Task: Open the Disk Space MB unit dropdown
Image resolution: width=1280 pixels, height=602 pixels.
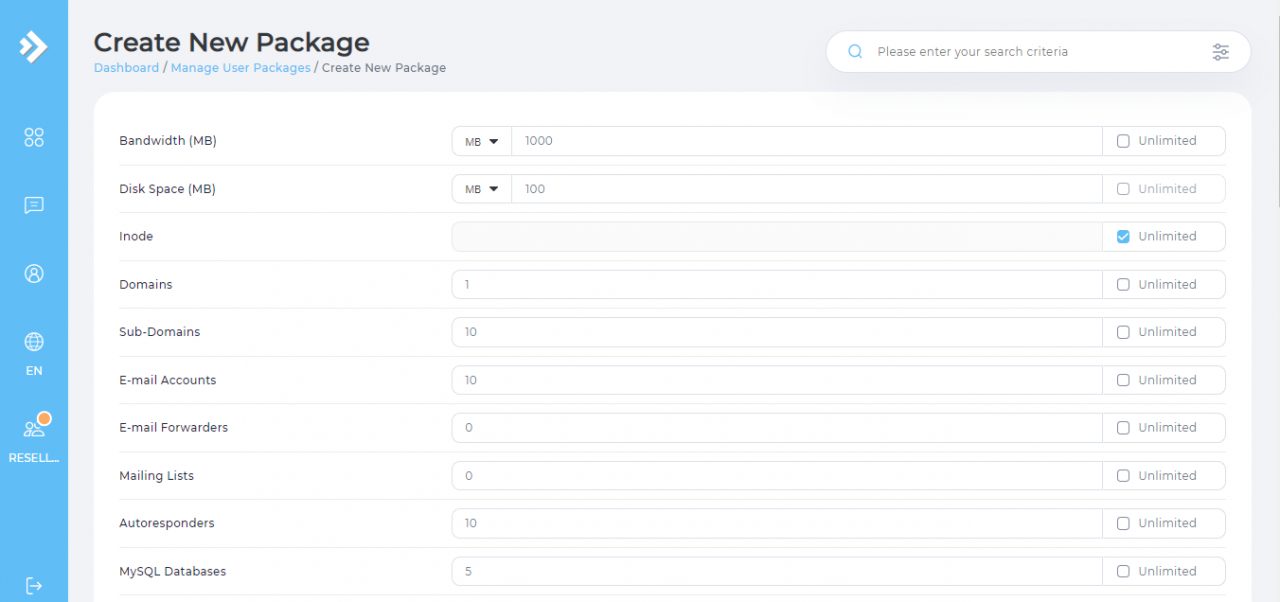Action: click(x=481, y=189)
